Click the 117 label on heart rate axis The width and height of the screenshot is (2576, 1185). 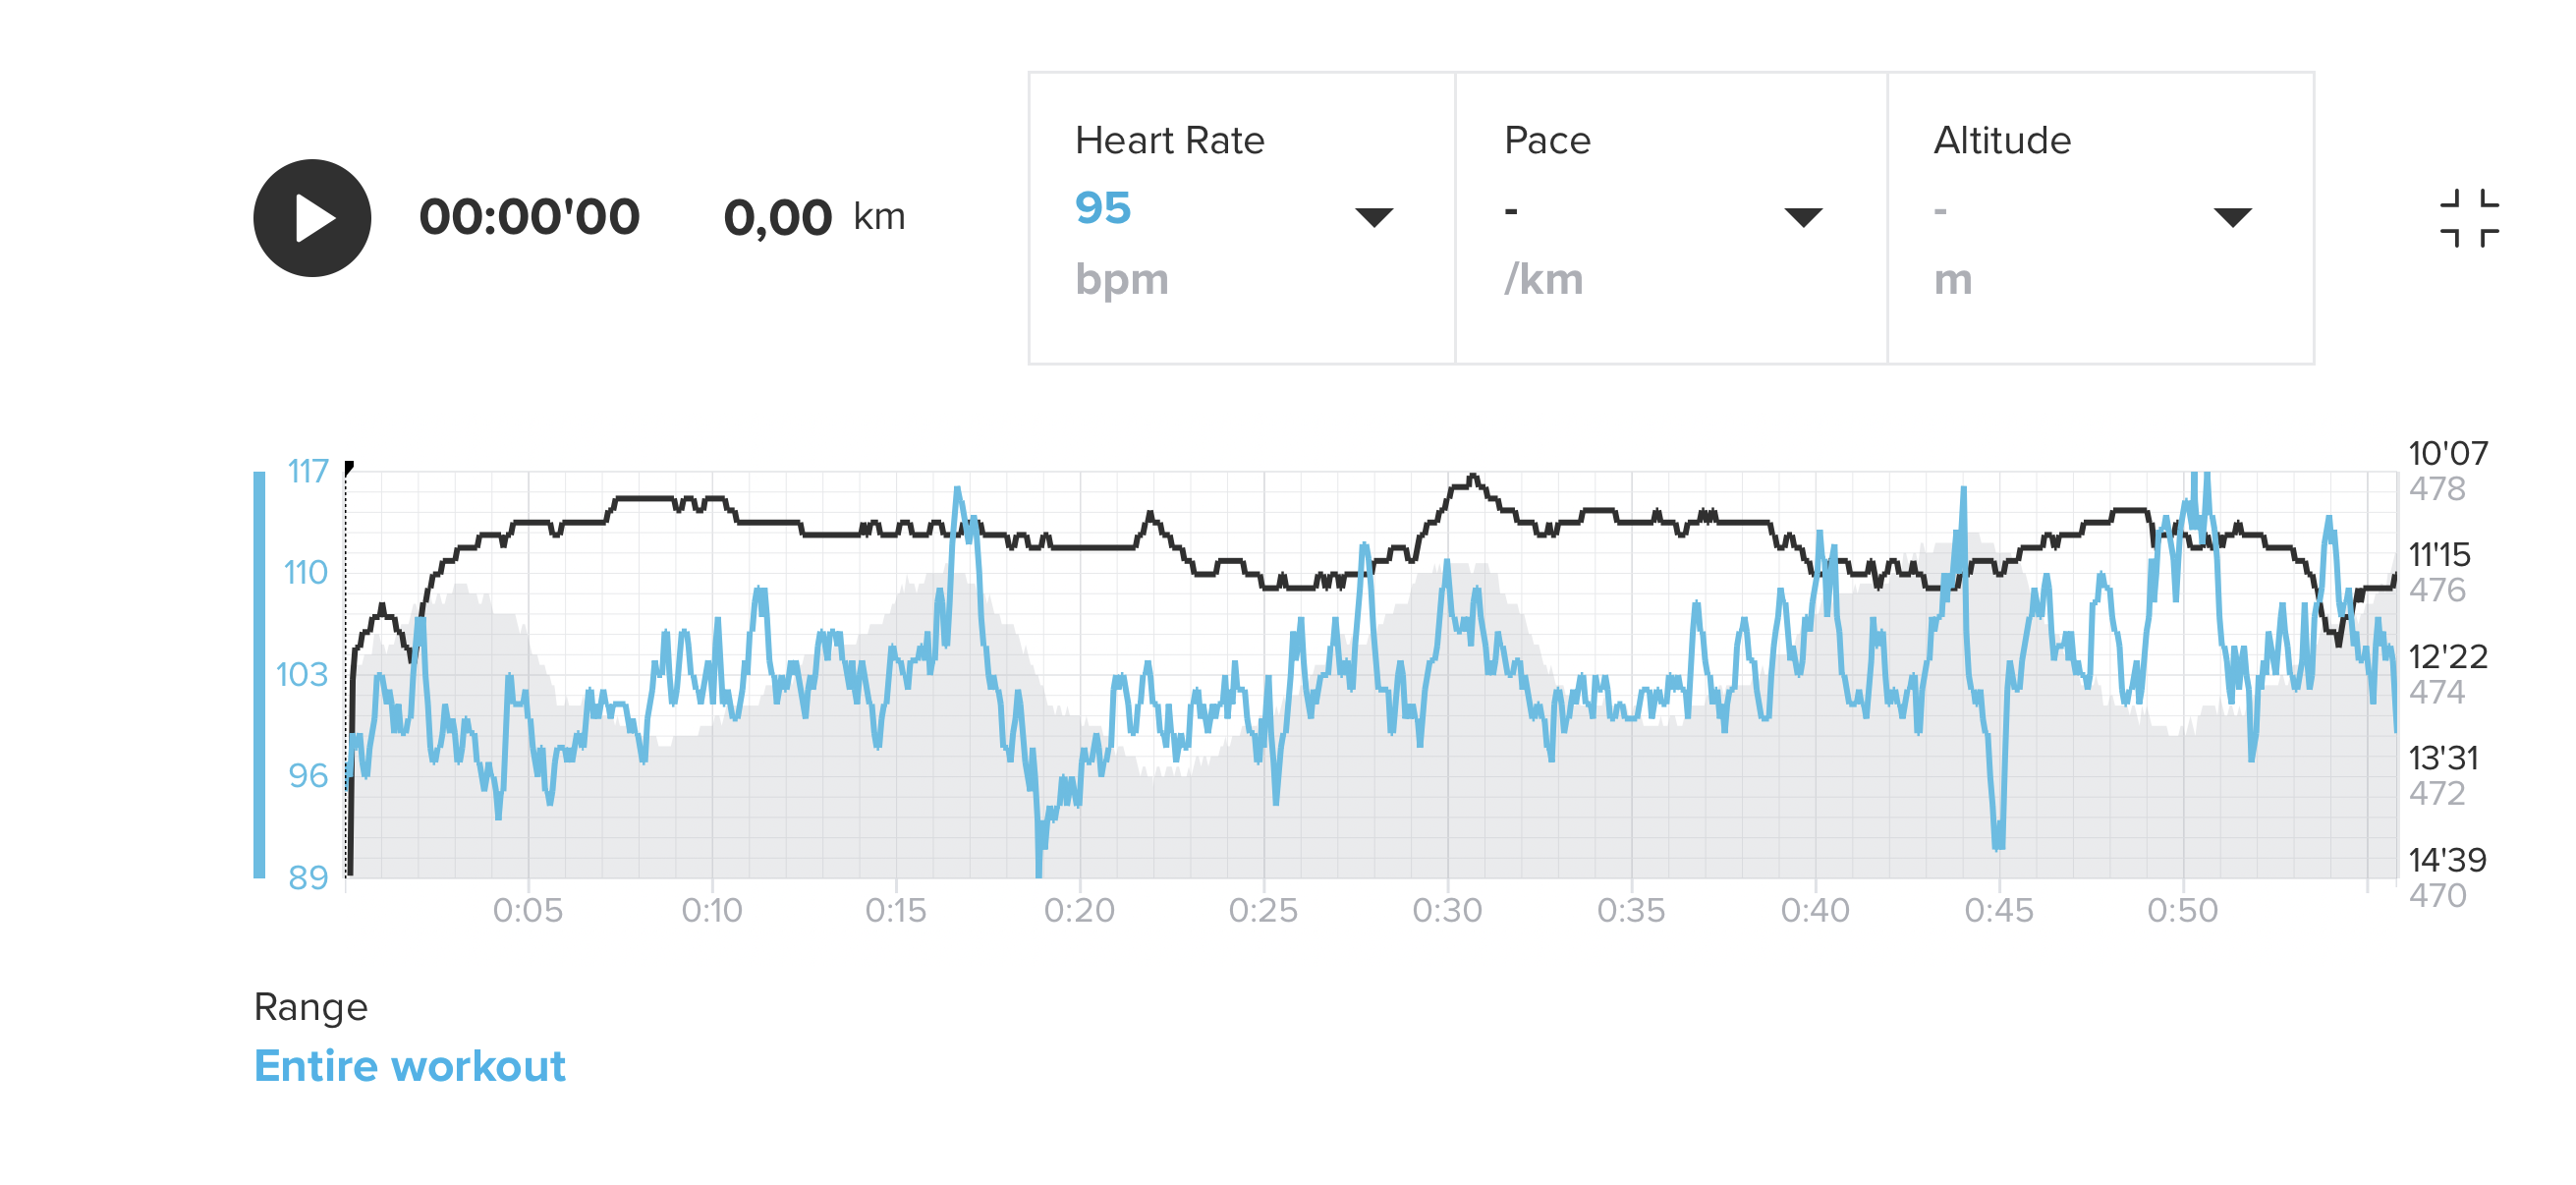[307, 471]
